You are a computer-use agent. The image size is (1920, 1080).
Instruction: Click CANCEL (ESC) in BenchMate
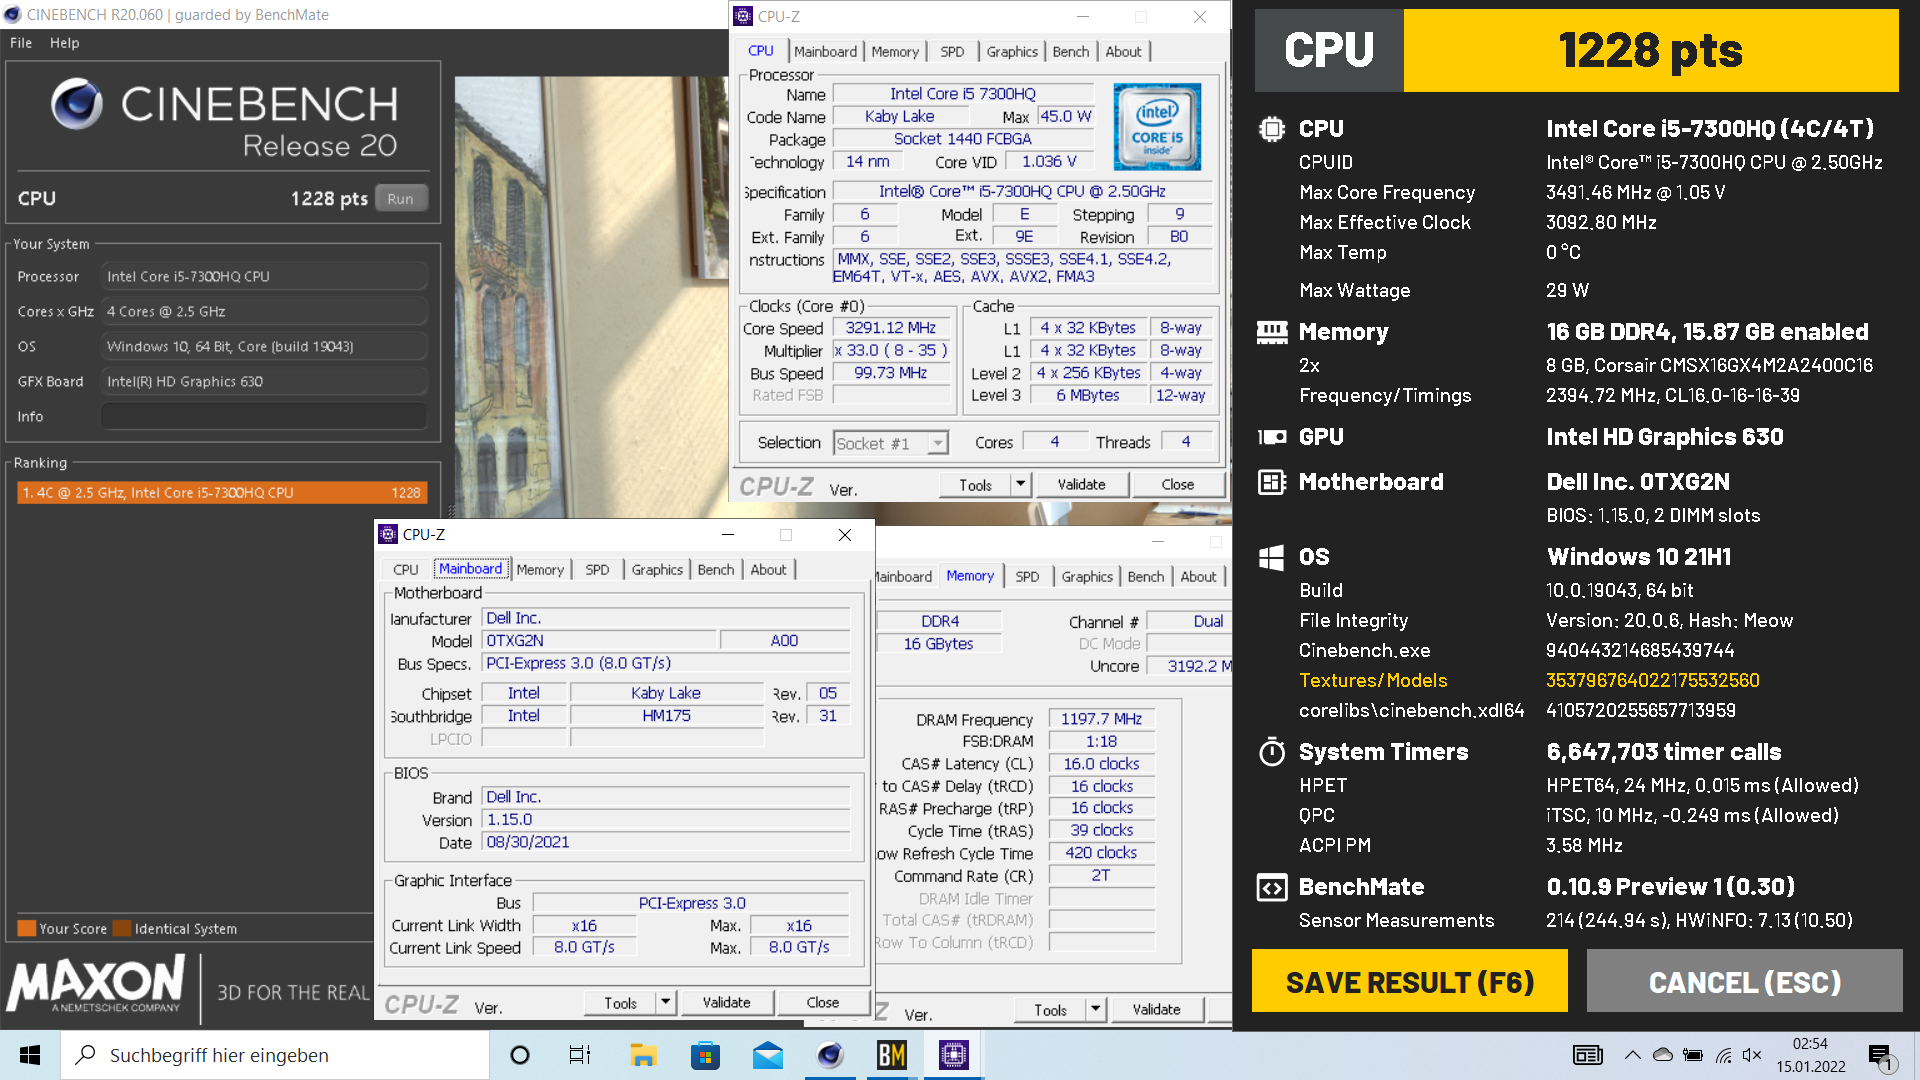click(x=1744, y=981)
